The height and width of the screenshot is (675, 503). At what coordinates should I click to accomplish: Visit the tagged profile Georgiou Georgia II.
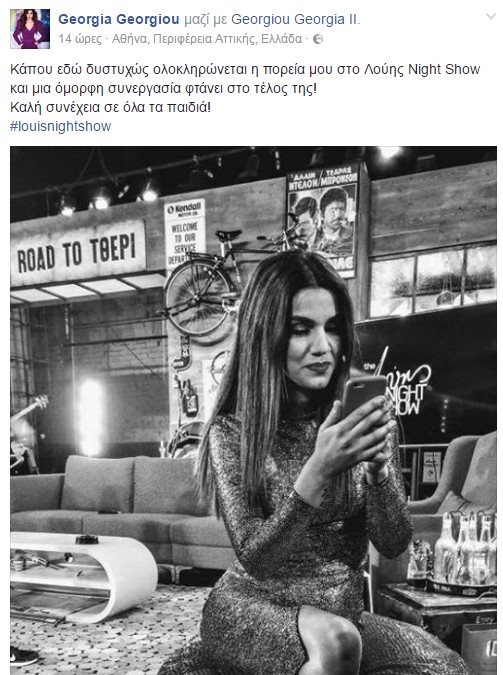[295, 19]
